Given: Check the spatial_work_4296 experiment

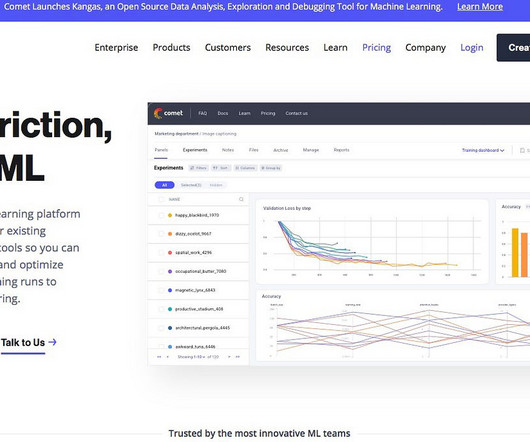Looking at the screenshot, I should [x=161, y=253].
